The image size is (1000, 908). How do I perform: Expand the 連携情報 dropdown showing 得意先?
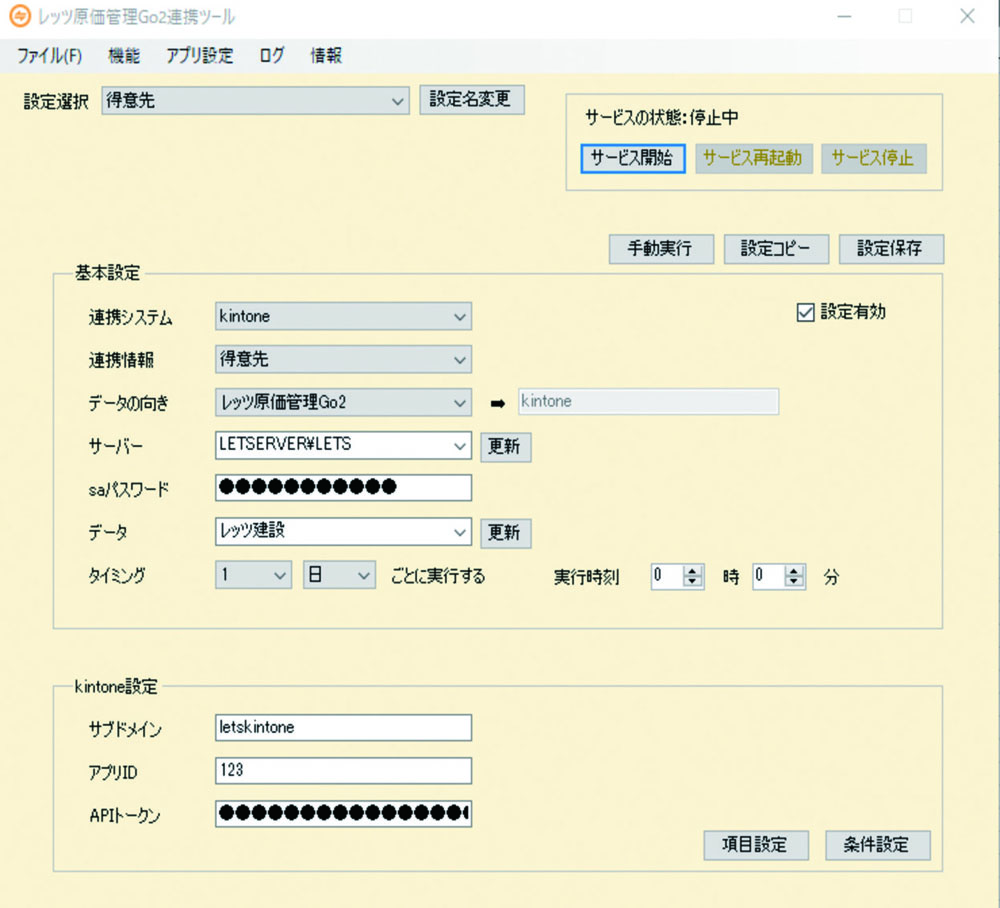click(343, 360)
